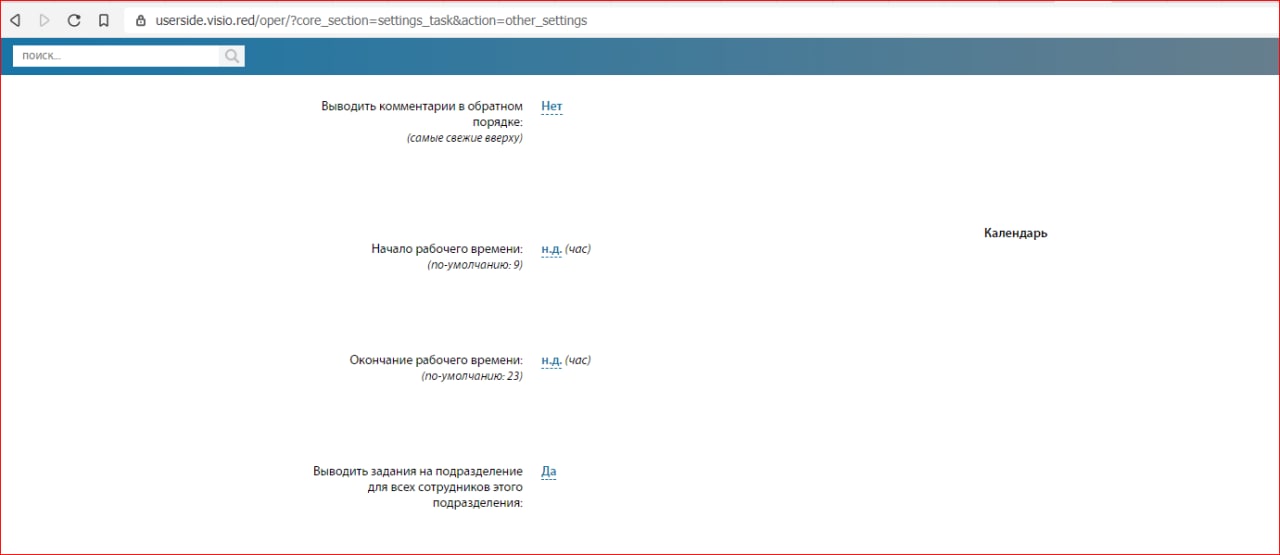This screenshot has height=555, width=1280.
Task: Click the label 'Выводить задания на подразделение'
Action: 418,471
